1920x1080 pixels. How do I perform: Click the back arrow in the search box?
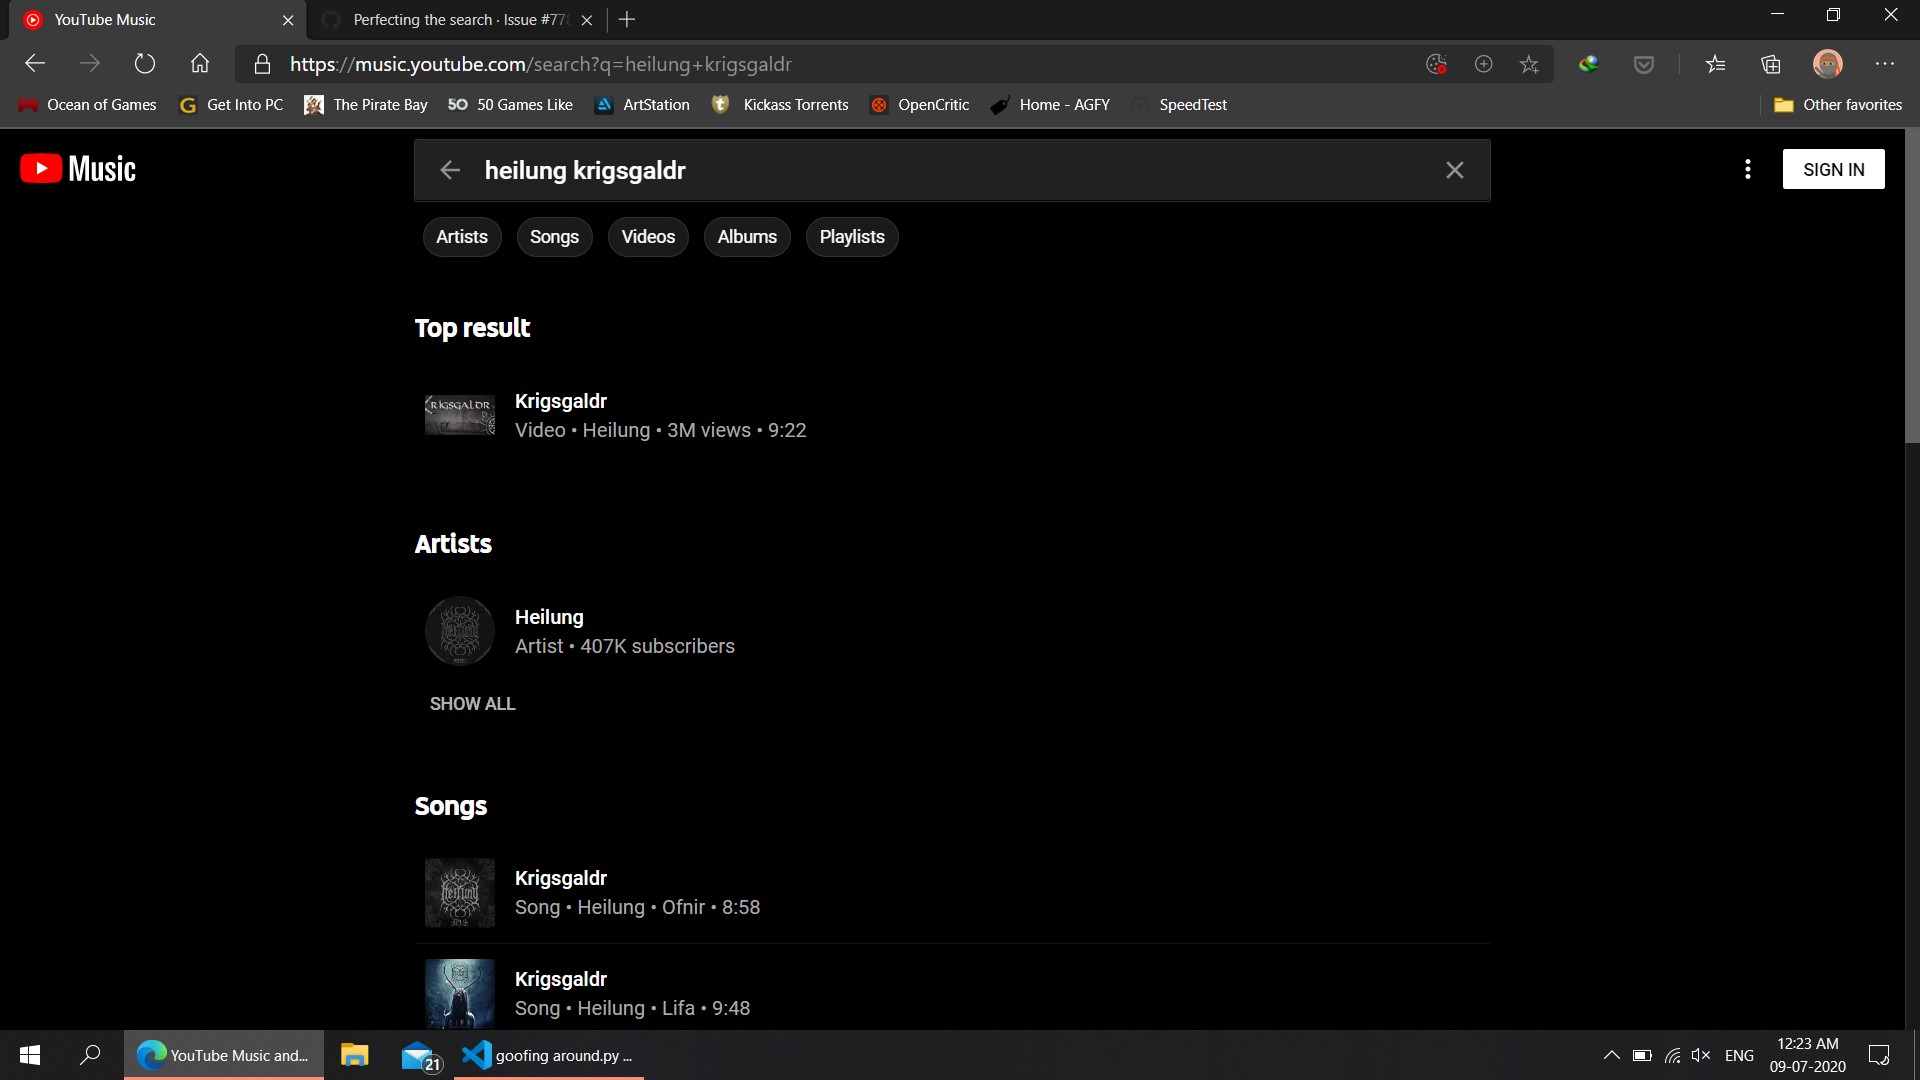450,171
